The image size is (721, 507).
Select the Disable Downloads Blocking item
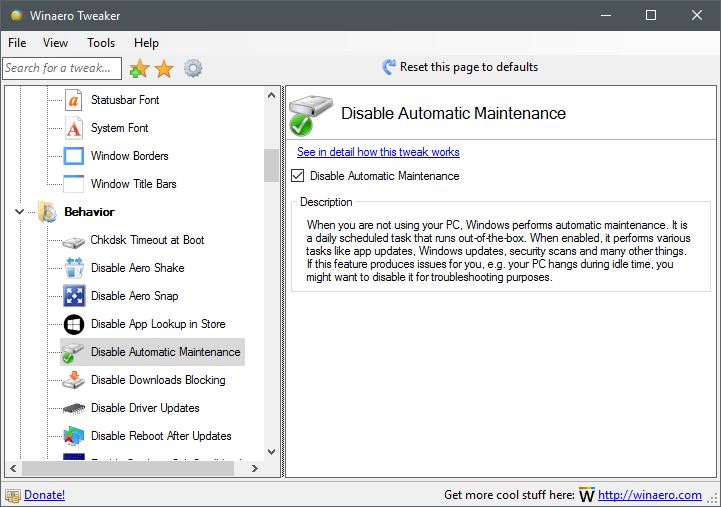tap(158, 380)
